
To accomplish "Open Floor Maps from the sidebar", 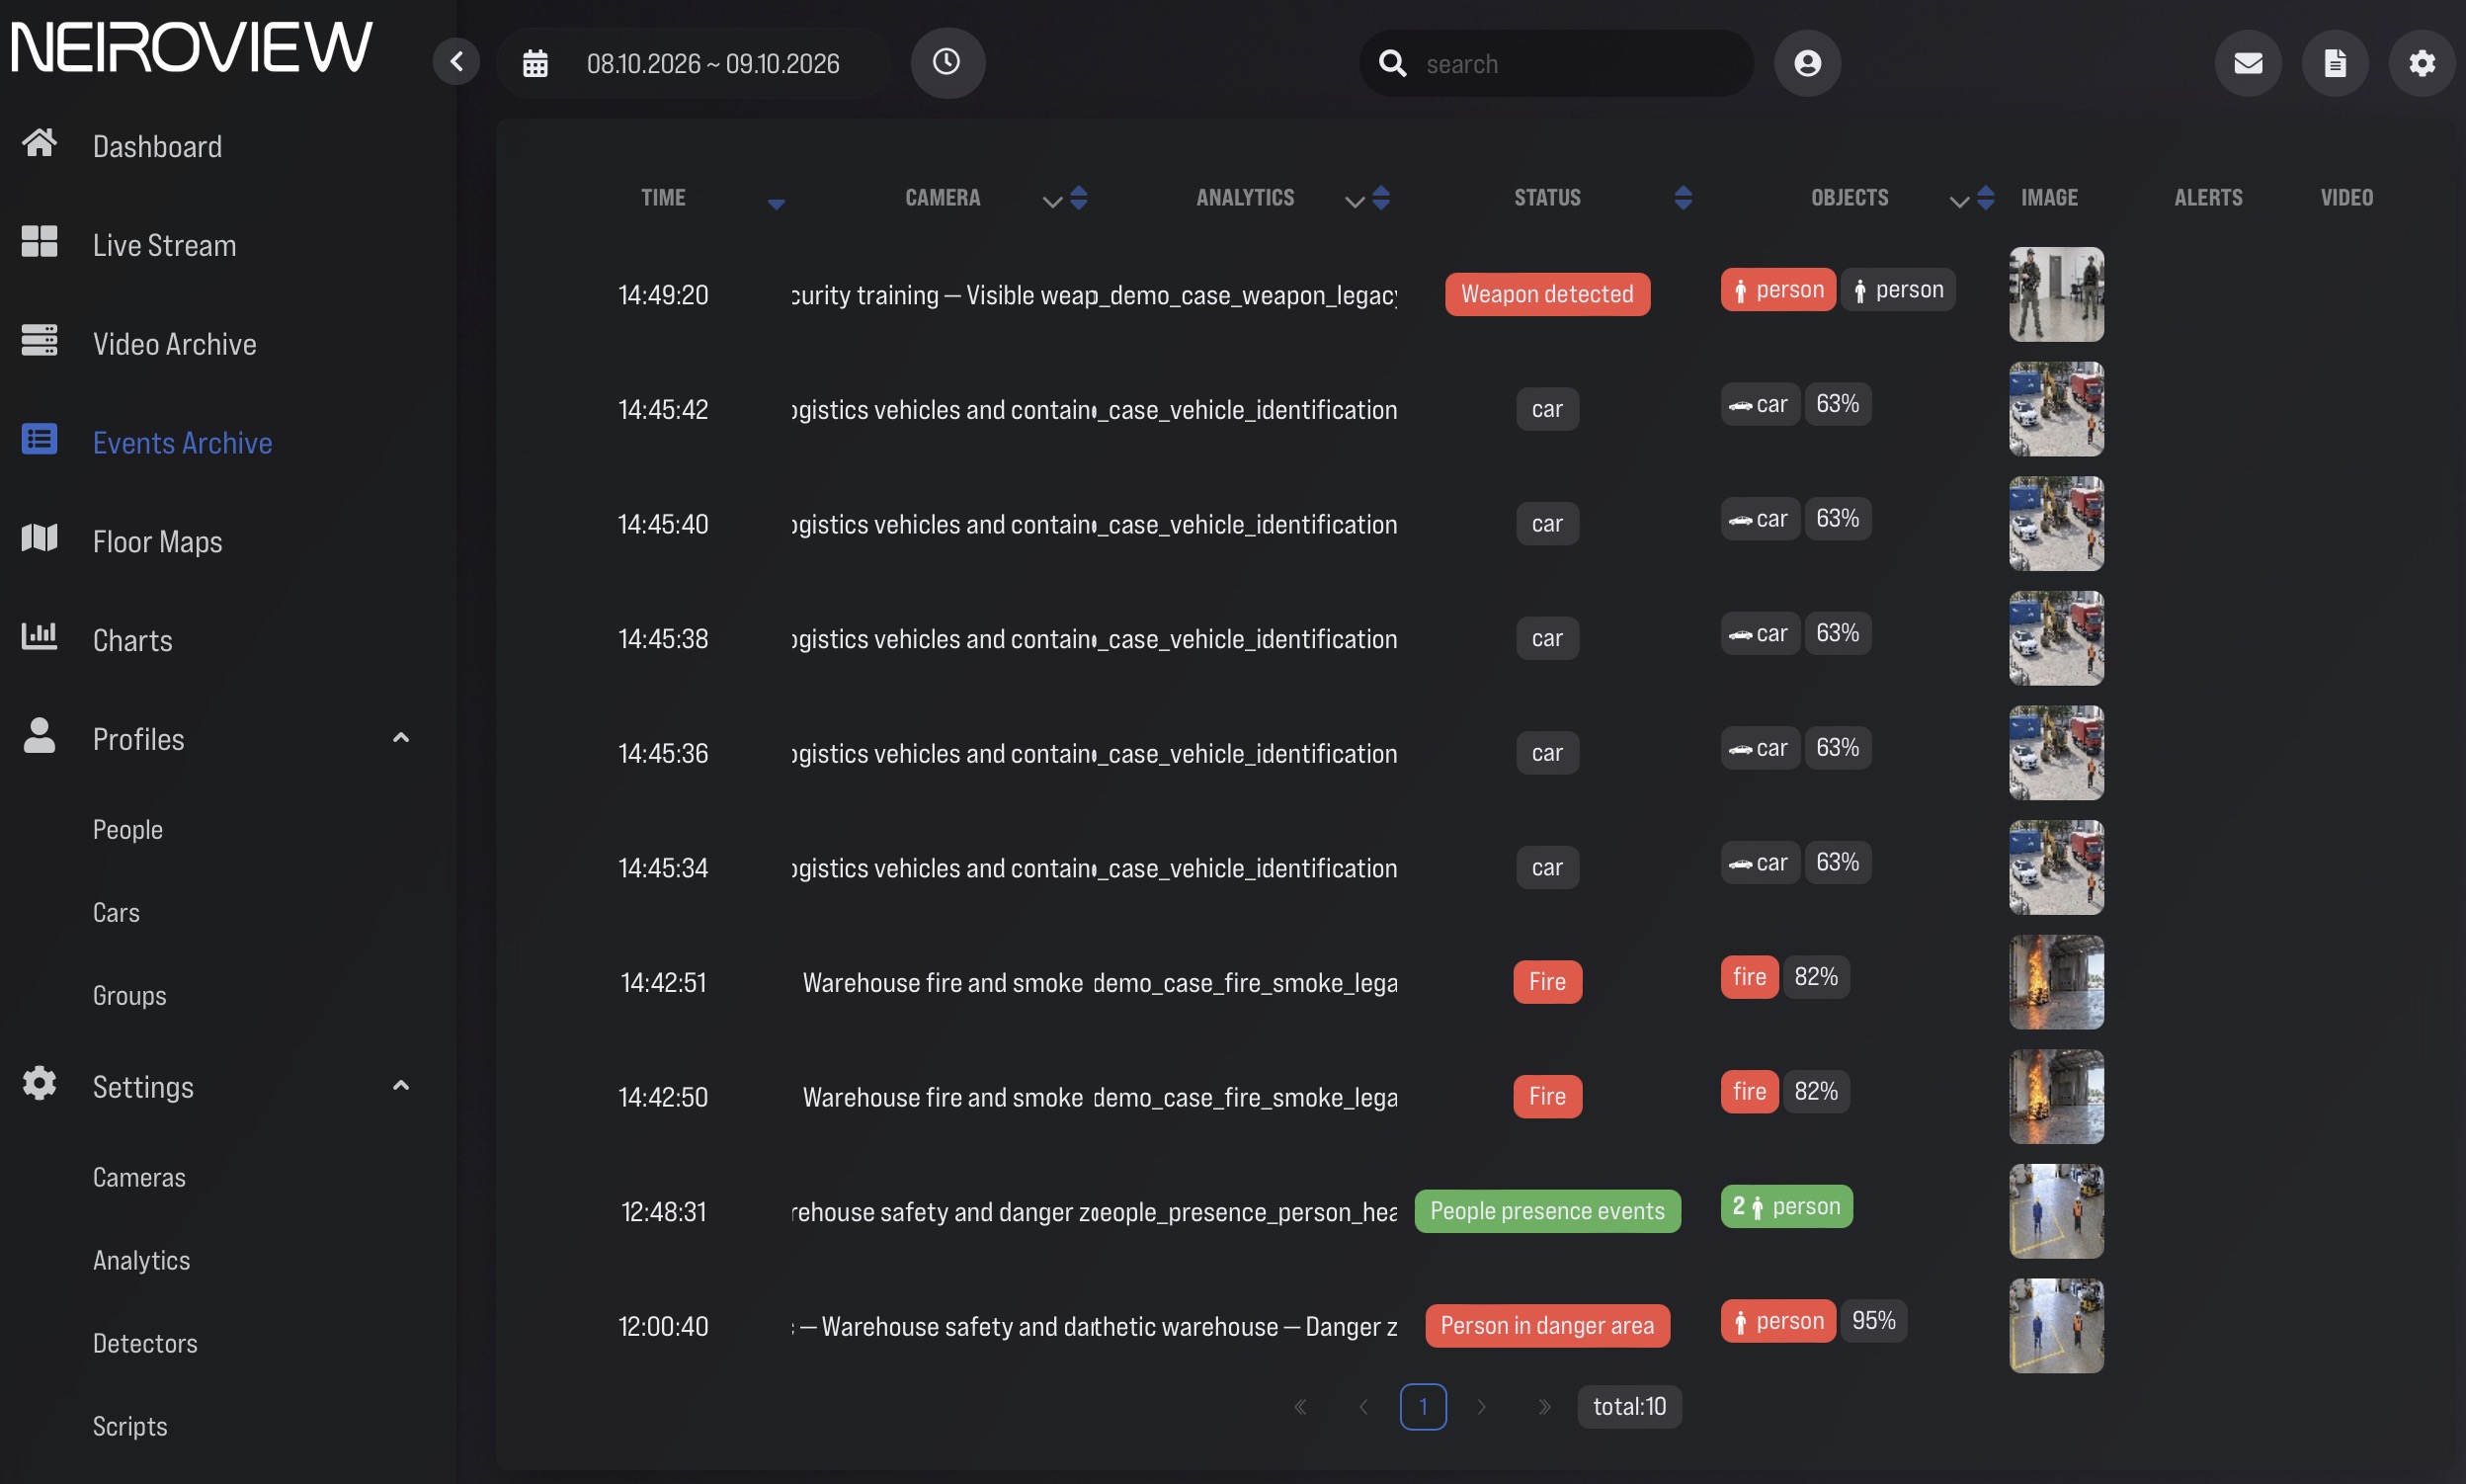I will [x=158, y=542].
